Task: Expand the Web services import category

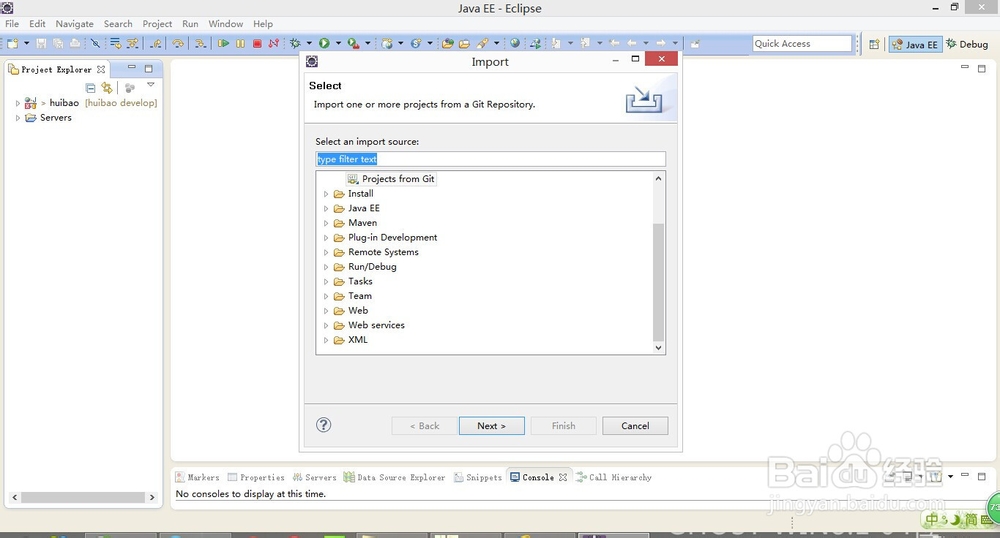Action: (x=326, y=326)
